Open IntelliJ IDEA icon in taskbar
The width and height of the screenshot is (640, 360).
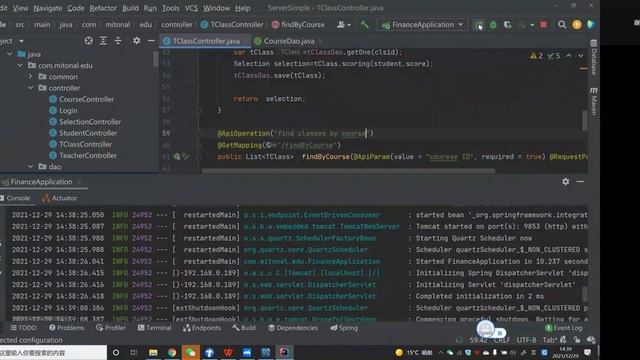[284, 352]
